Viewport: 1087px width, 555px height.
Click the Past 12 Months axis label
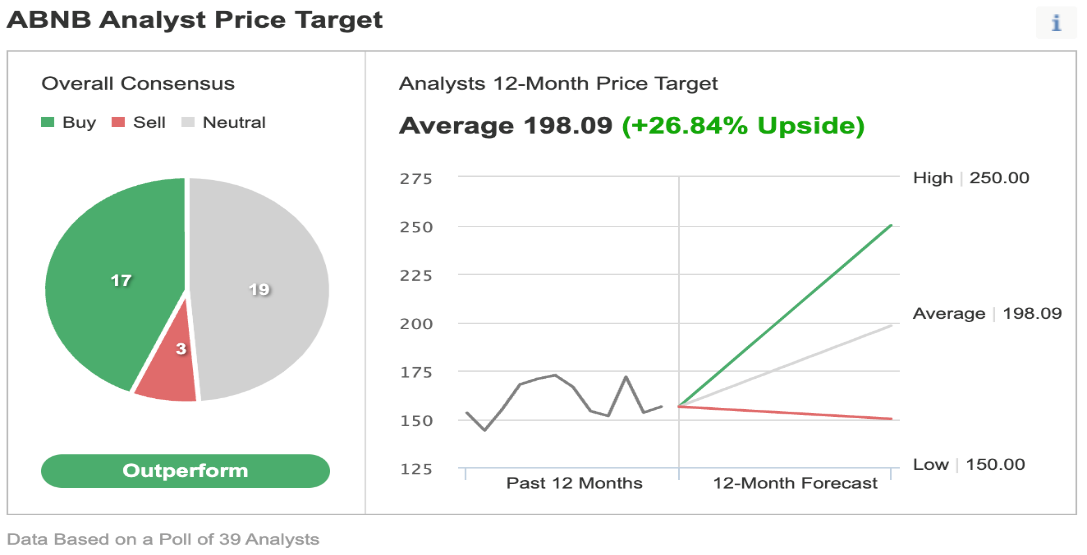tap(574, 484)
